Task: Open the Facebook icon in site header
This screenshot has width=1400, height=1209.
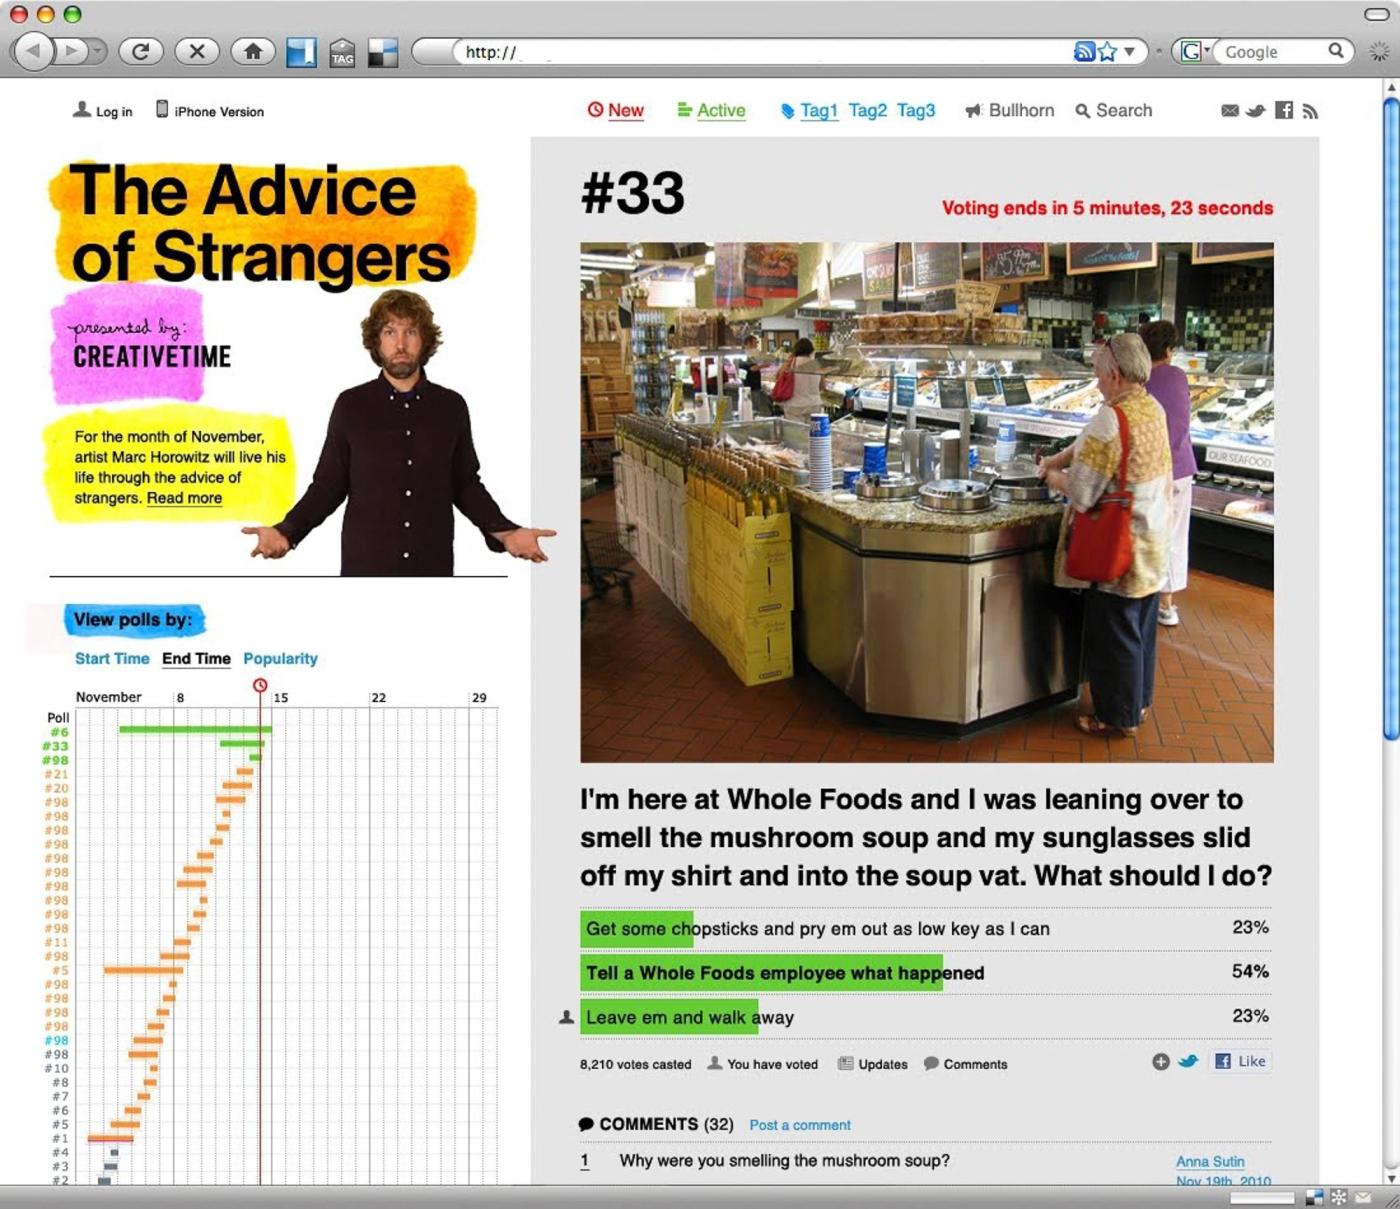Action: click(1284, 110)
